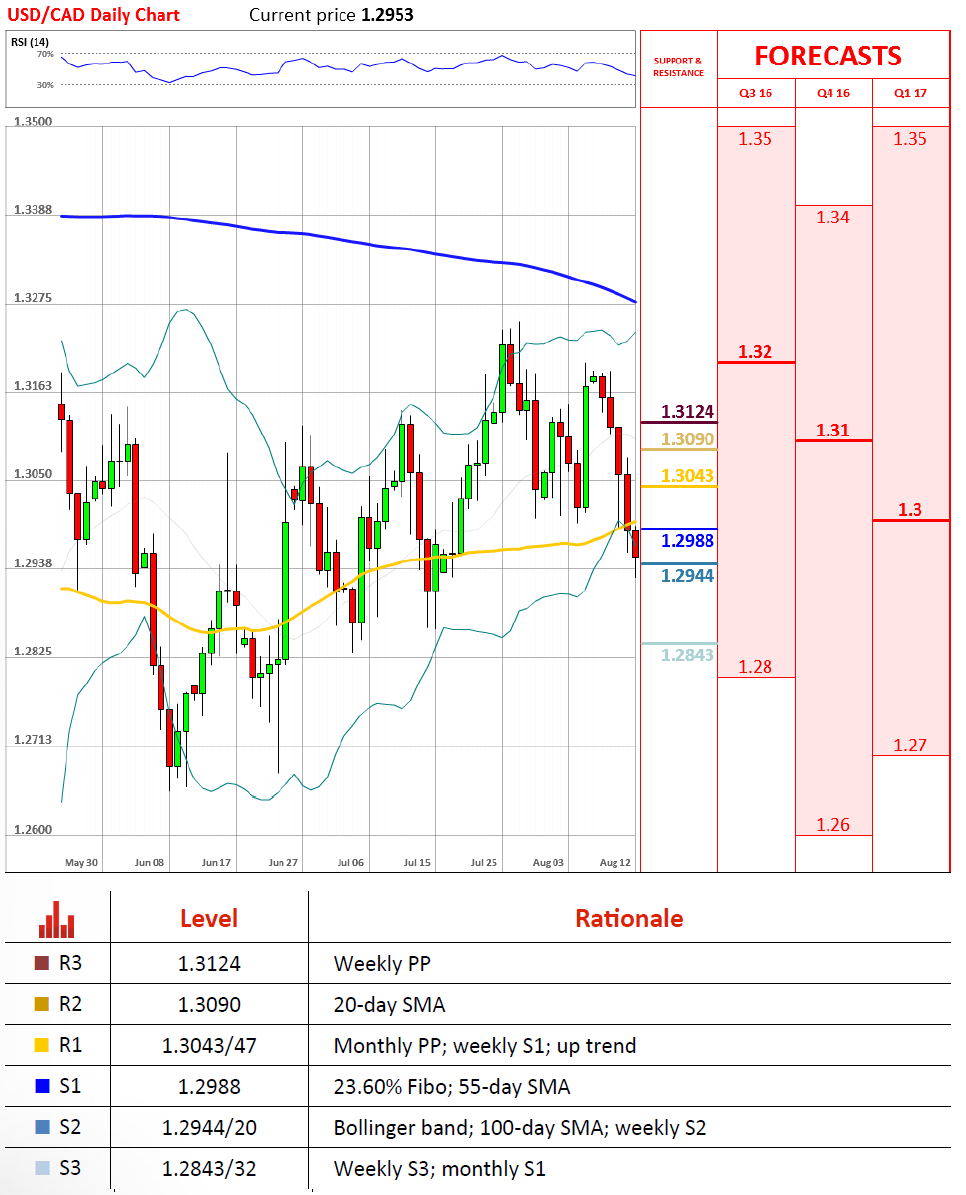The height and width of the screenshot is (1195, 966).
Task: Click the 1.3124 level table cell
Action: click(x=209, y=963)
